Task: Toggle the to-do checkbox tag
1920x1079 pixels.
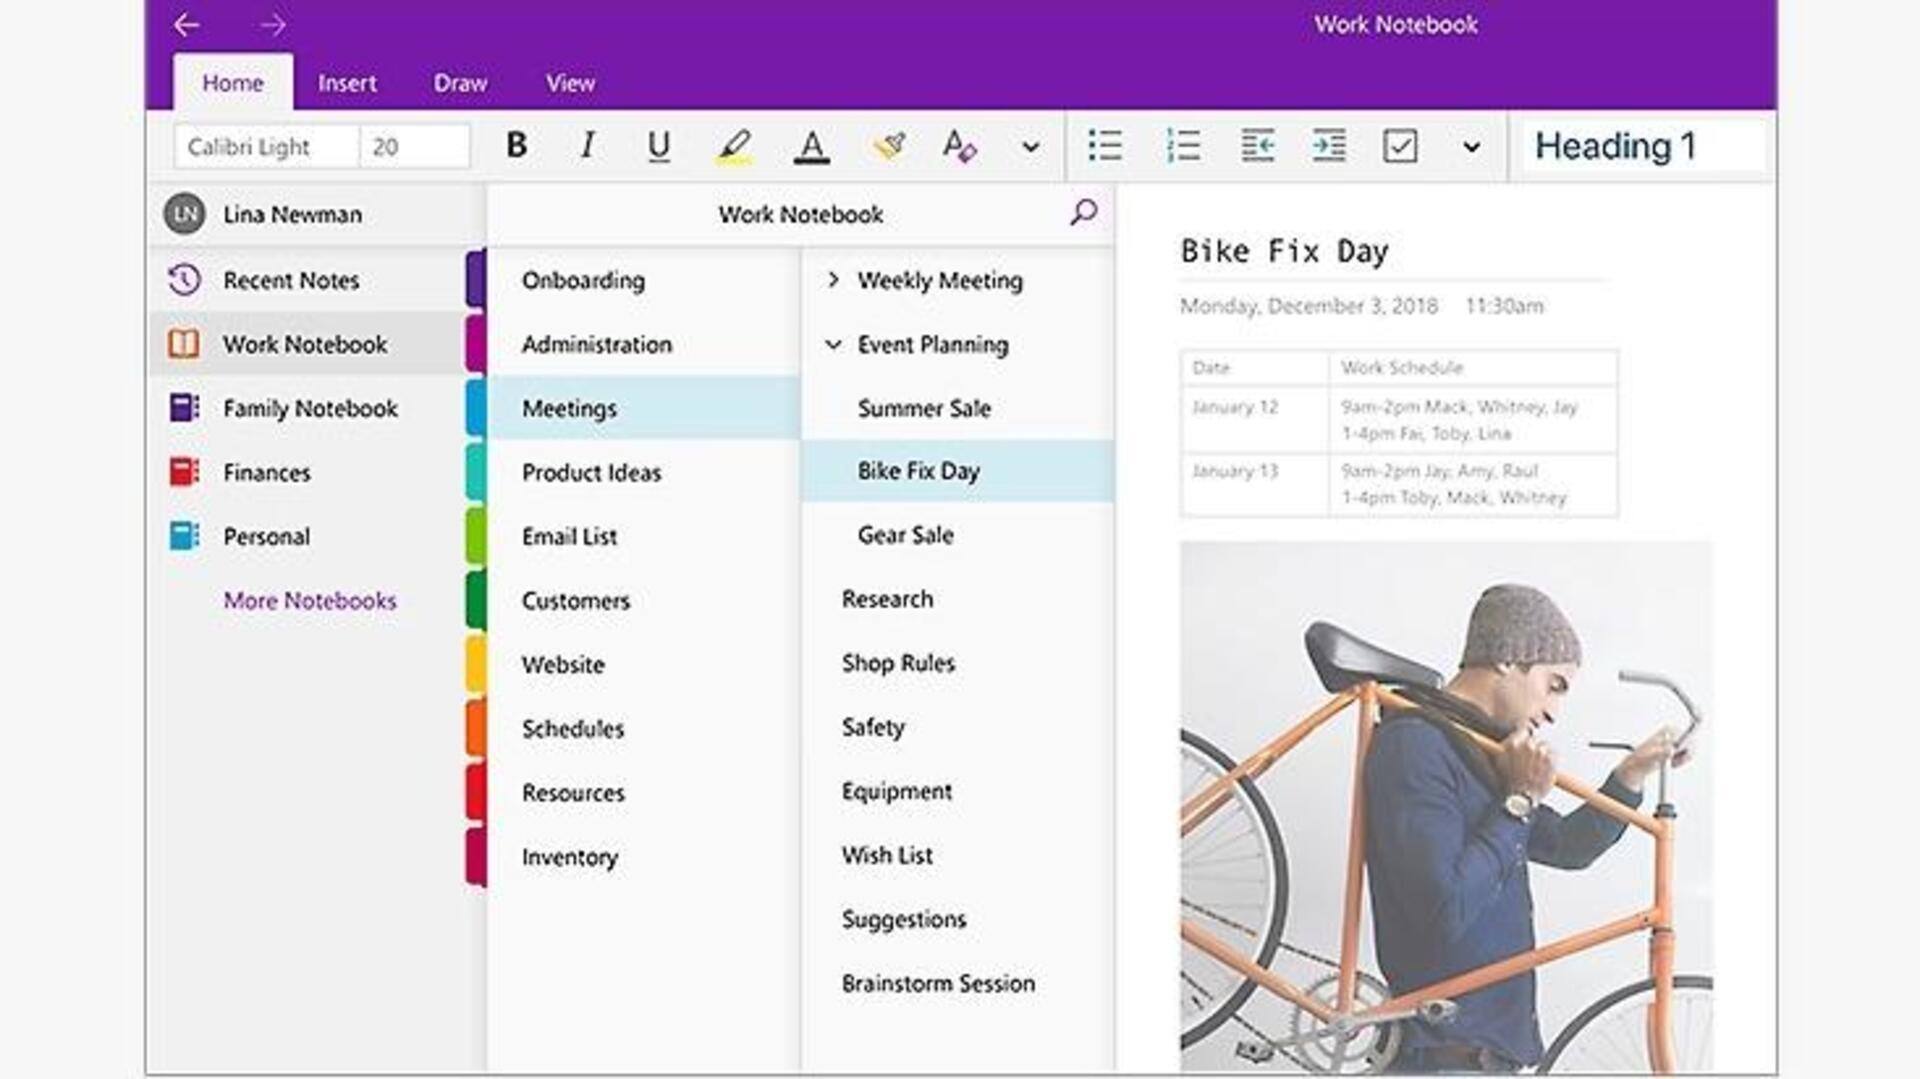Action: coord(1400,146)
